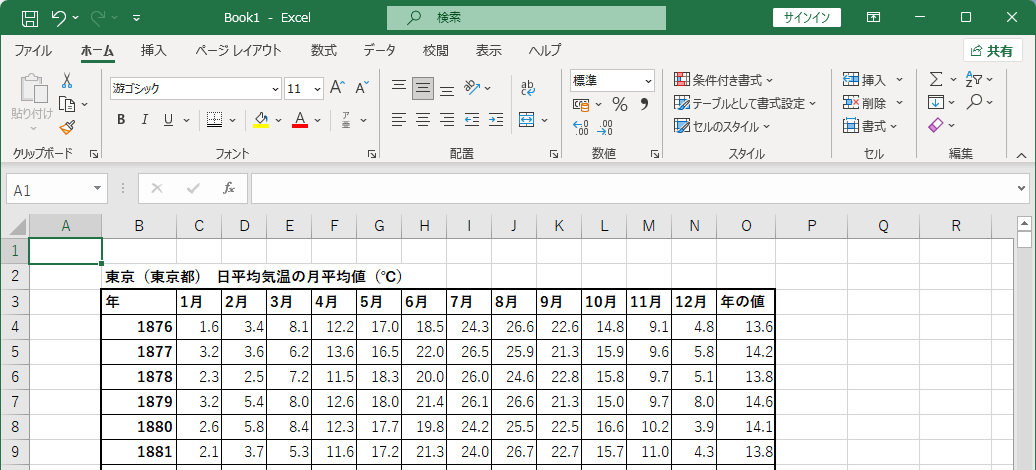Save the workbook with the floppy icon
The height and width of the screenshot is (470, 1036).
[x=29, y=18]
